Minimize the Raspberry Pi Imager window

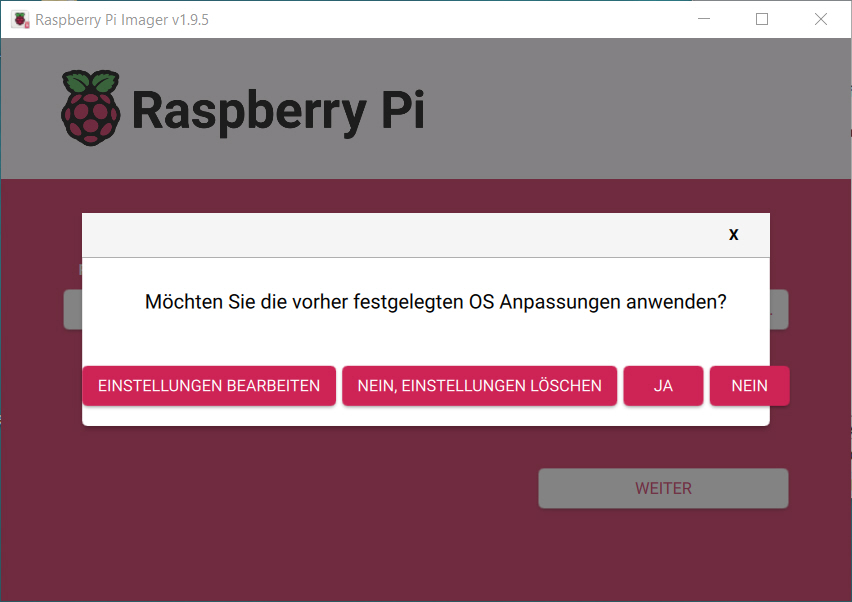point(704,19)
